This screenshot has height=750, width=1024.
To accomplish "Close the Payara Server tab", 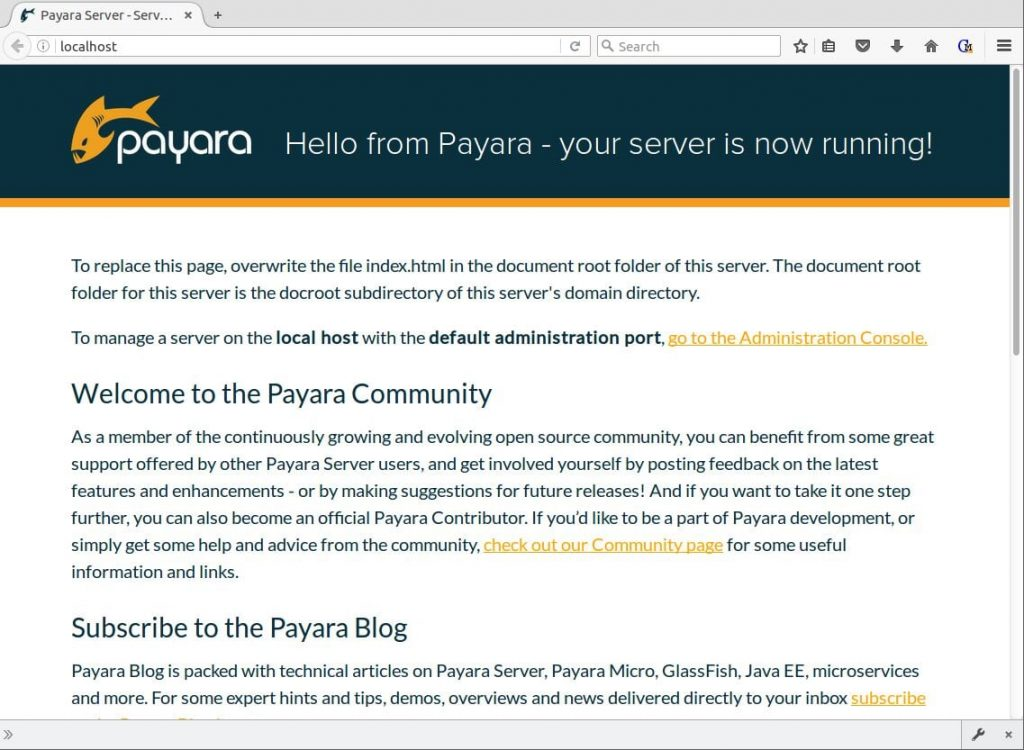I will [x=188, y=15].
